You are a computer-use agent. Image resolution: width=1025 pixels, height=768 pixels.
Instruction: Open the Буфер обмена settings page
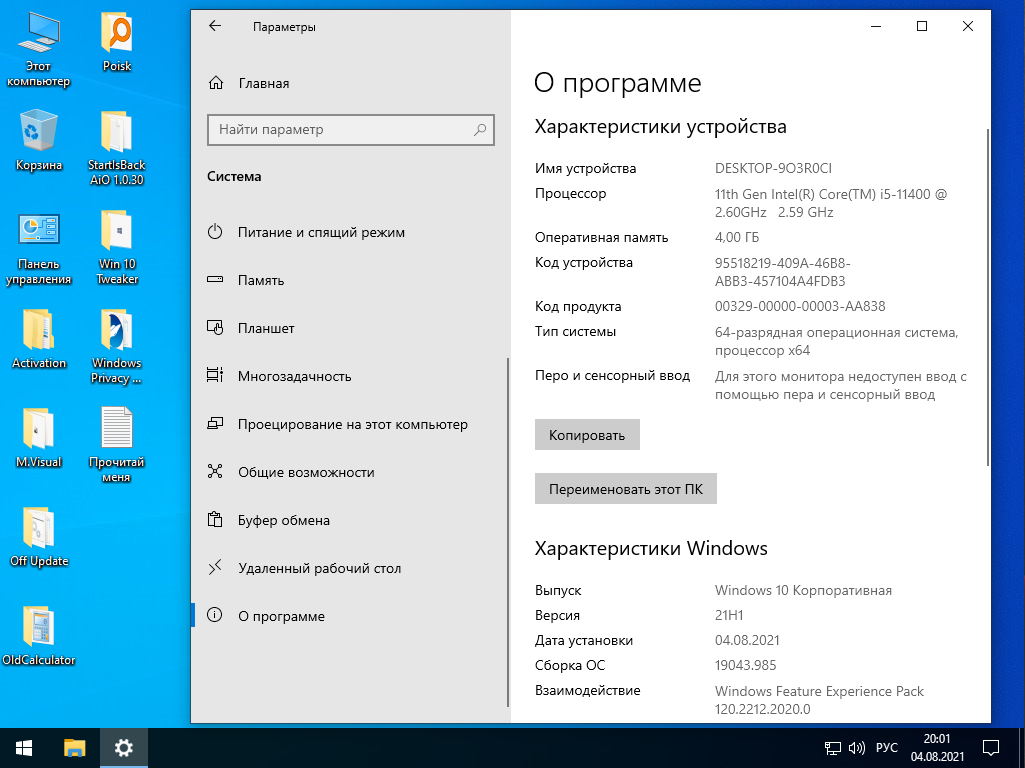pyautogui.click(x=283, y=520)
